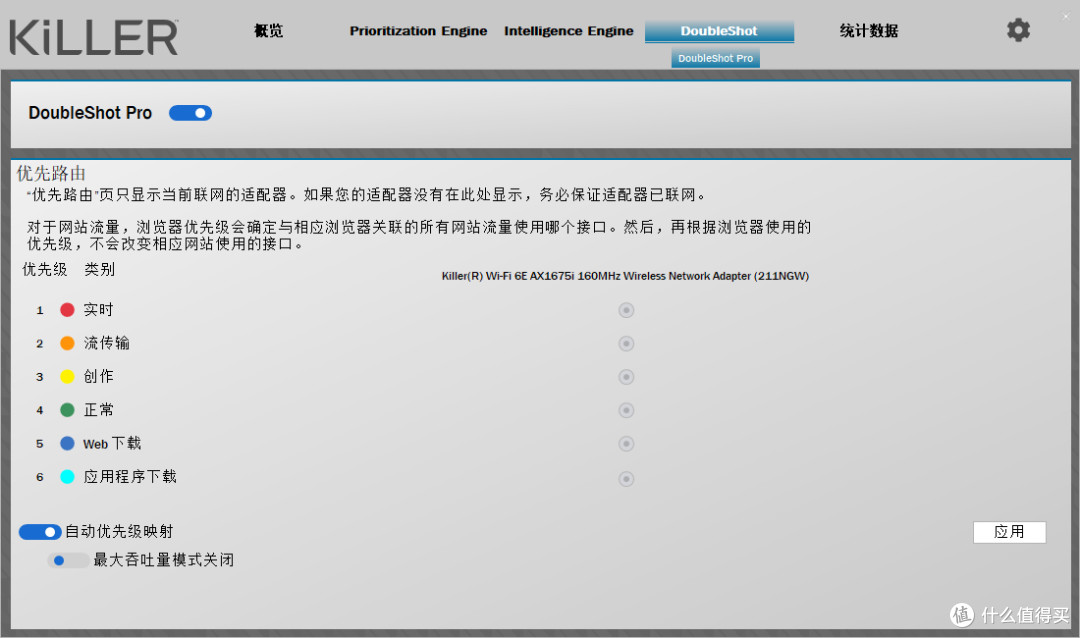Click the Killer Wi-Fi 6E AX1675i adapter header
Screen dimensions: 1080x638
(x=625, y=276)
